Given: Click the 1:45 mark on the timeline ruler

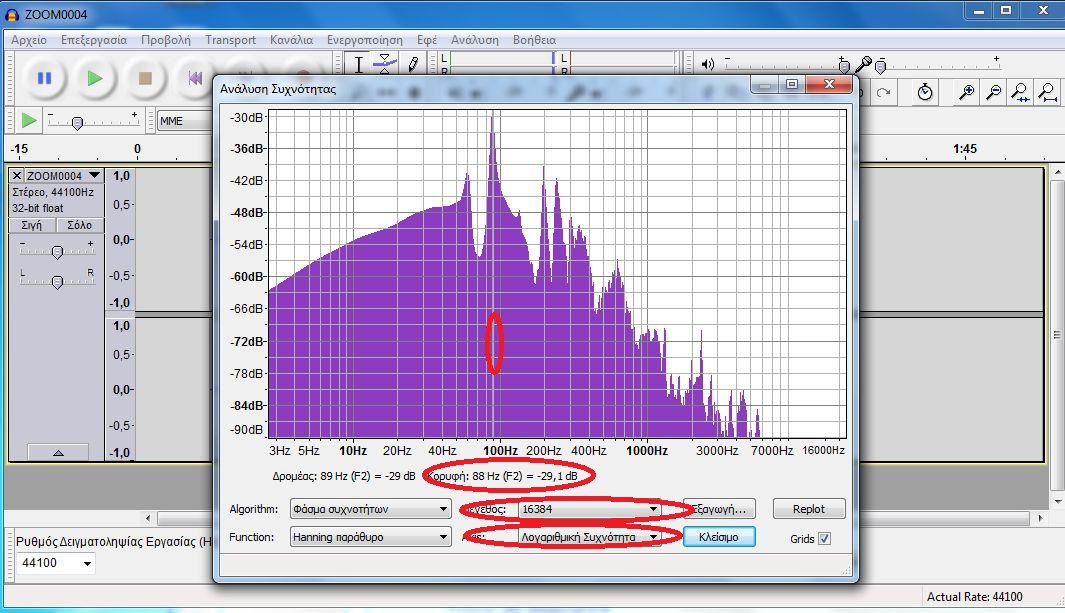Looking at the screenshot, I should tap(964, 149).
